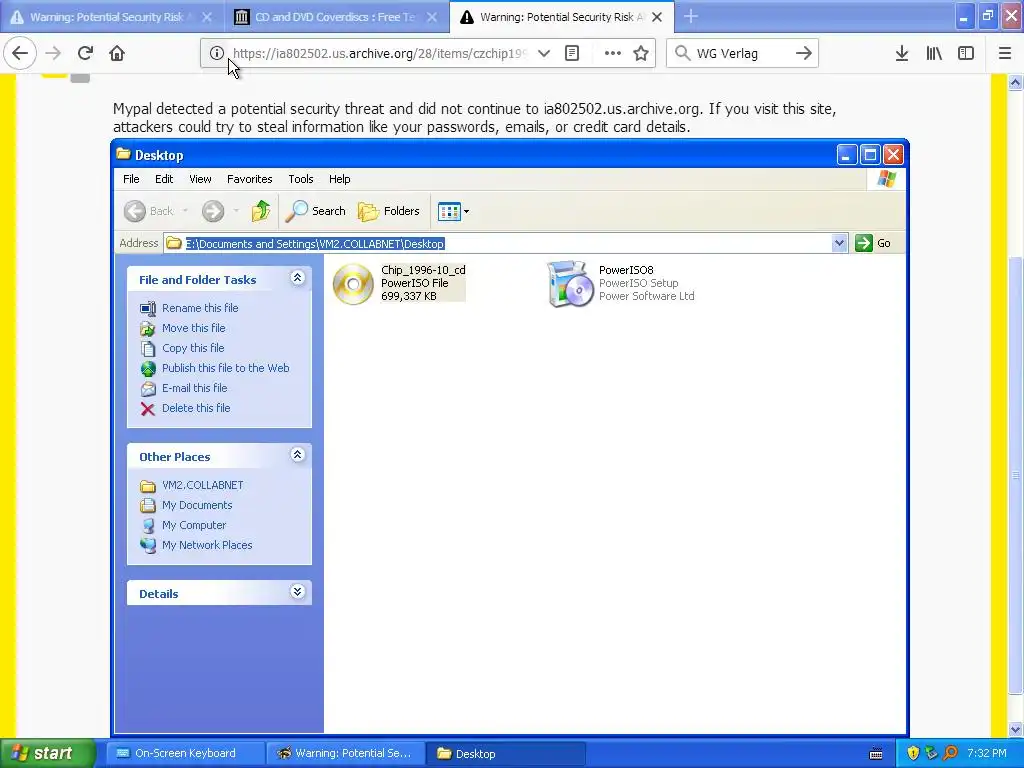Image resolution: width=1024 pixels, height=768 pixels.
Task: Open the Edit menu in Explorer
Action: tap(164, 179)
